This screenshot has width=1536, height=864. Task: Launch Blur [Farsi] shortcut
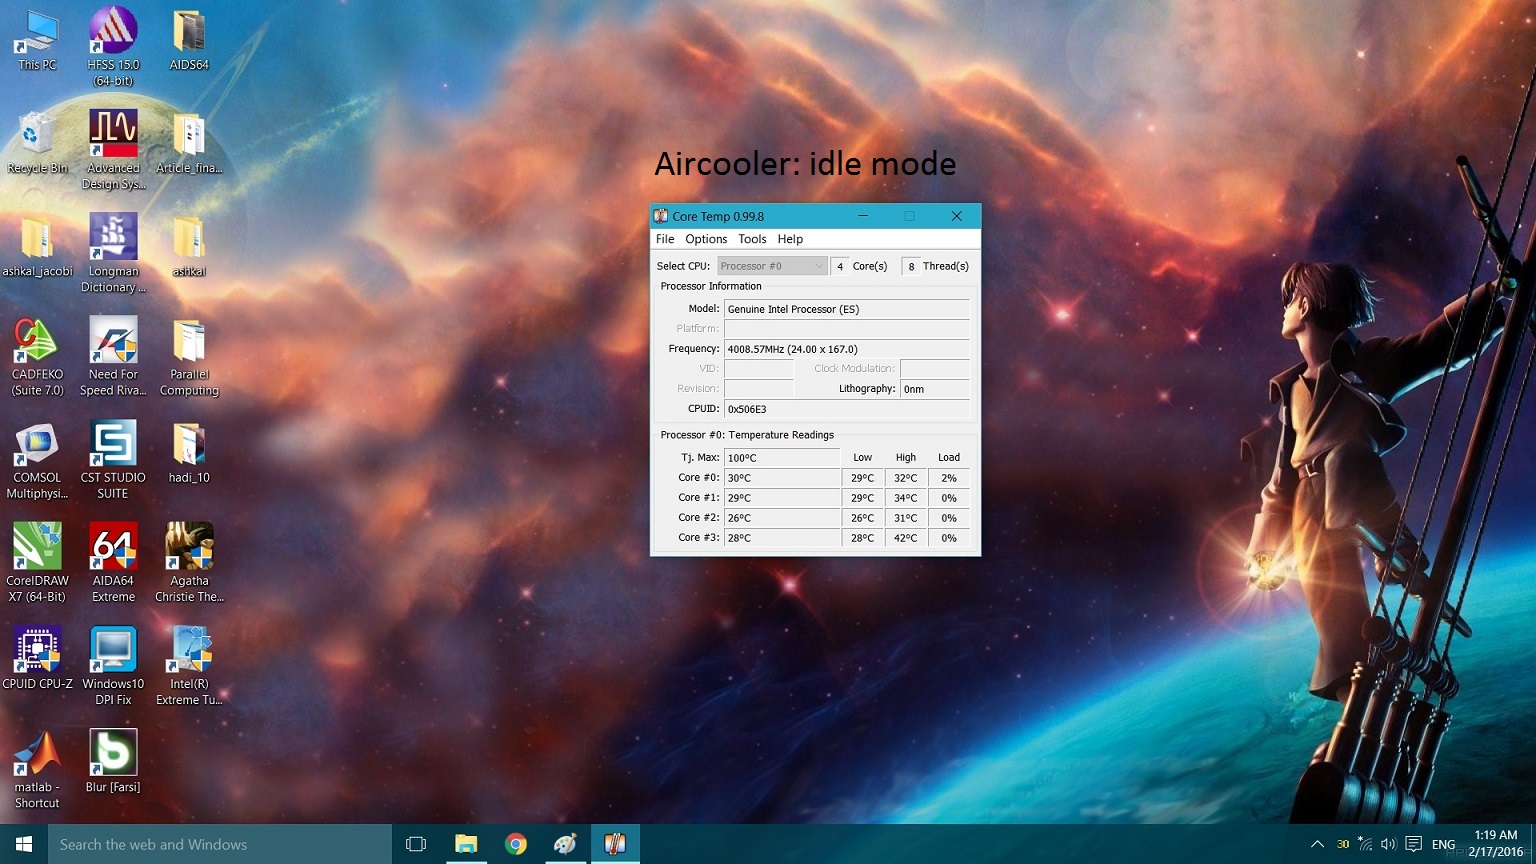(x=113, y=761)
